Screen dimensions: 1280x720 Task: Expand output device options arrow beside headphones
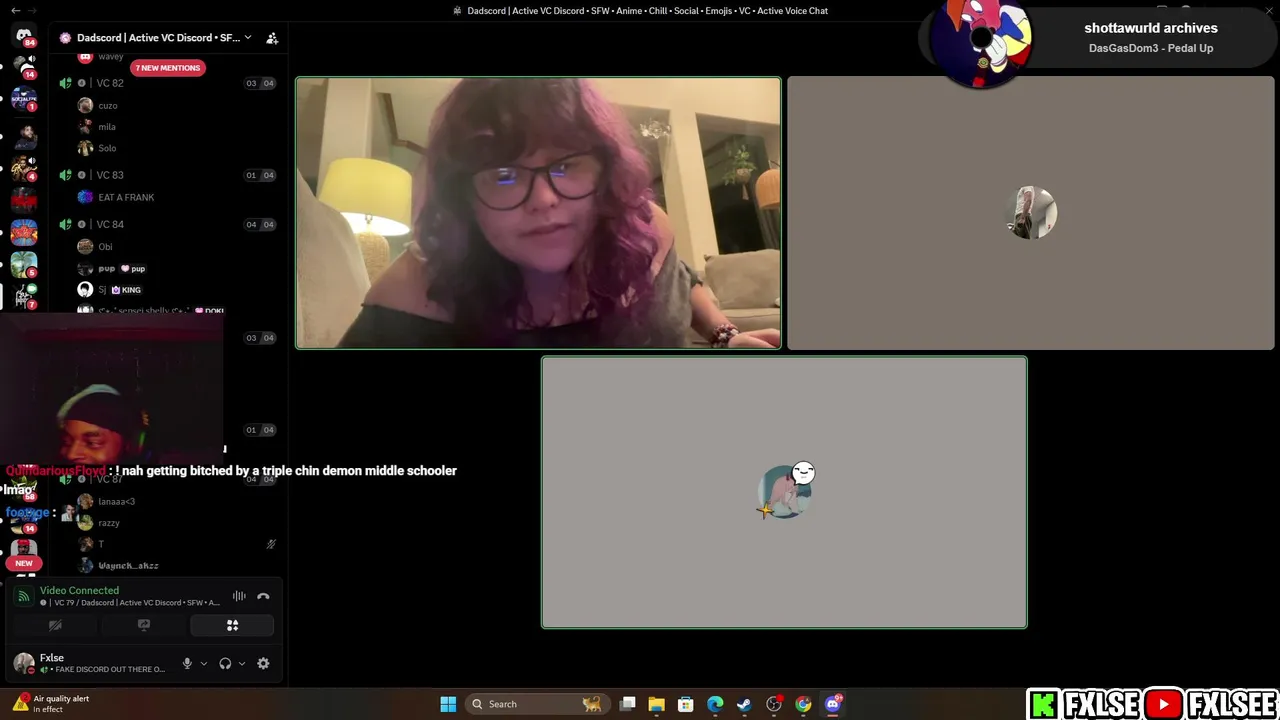point(241,663)
